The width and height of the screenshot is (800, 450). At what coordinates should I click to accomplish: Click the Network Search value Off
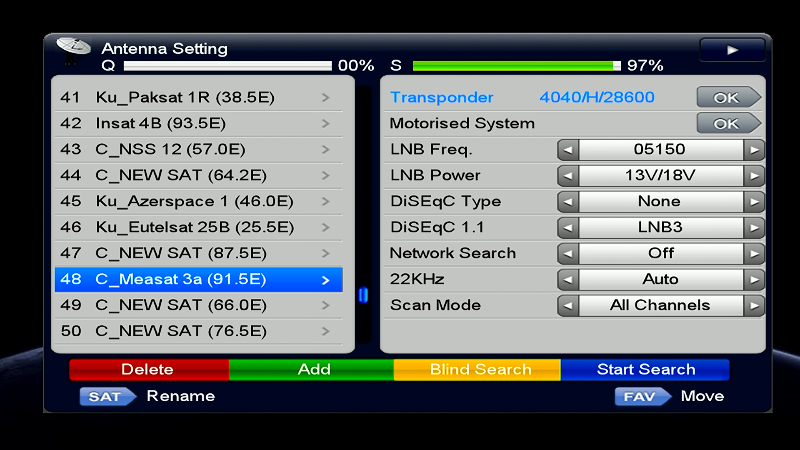661,254
